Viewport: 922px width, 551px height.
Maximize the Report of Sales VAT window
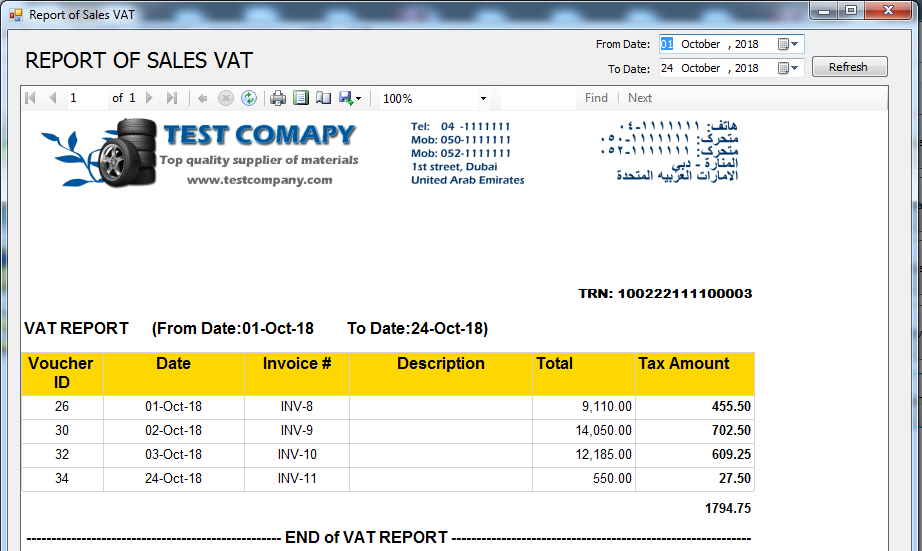(851, 11)
